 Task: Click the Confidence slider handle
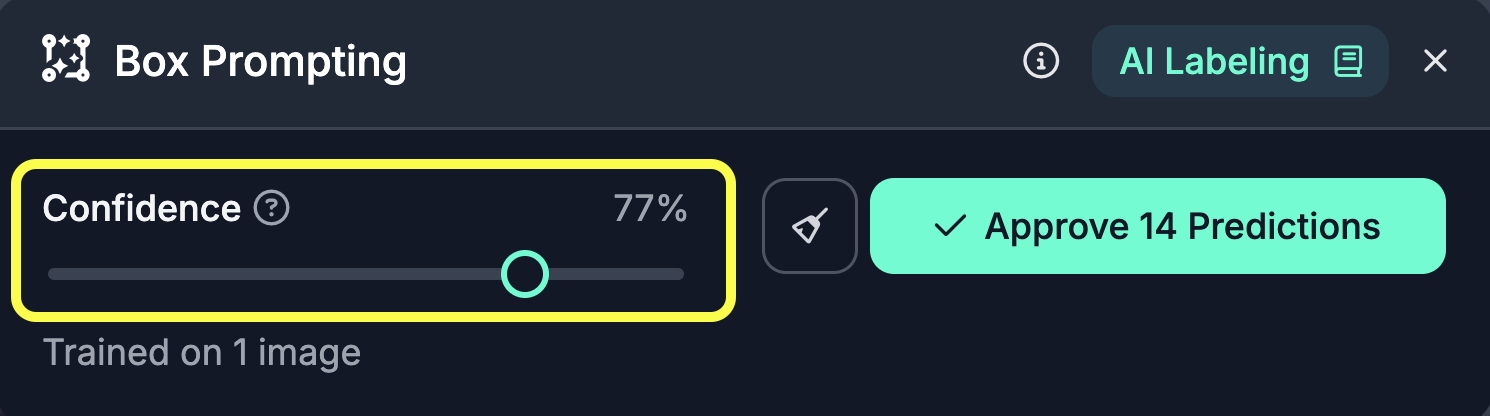coord(525,273)
